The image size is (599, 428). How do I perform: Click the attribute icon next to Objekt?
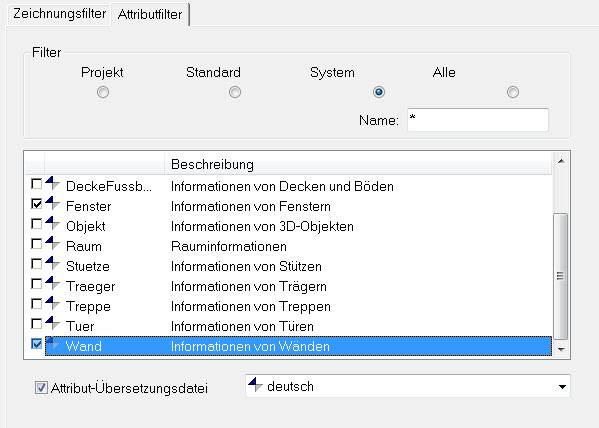point(52,223)
